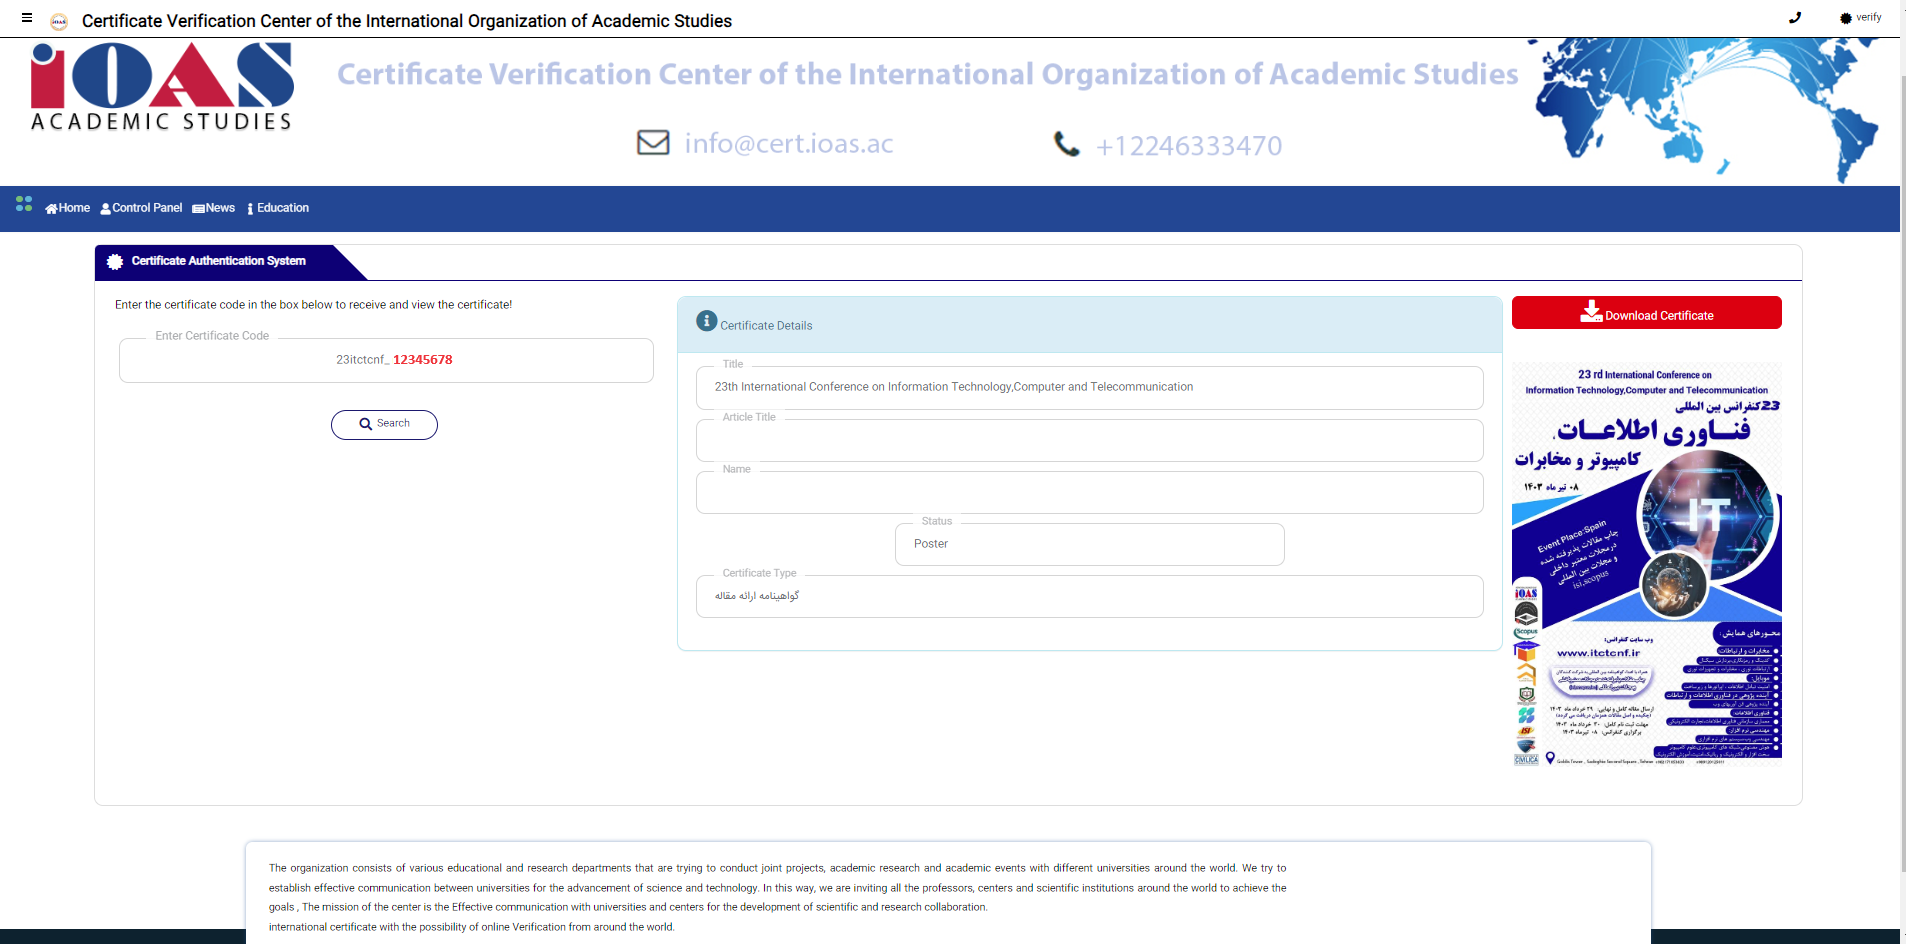The image size is (1906, 944).
Task: Click the verify gear icon
Action: [1846, 18]
